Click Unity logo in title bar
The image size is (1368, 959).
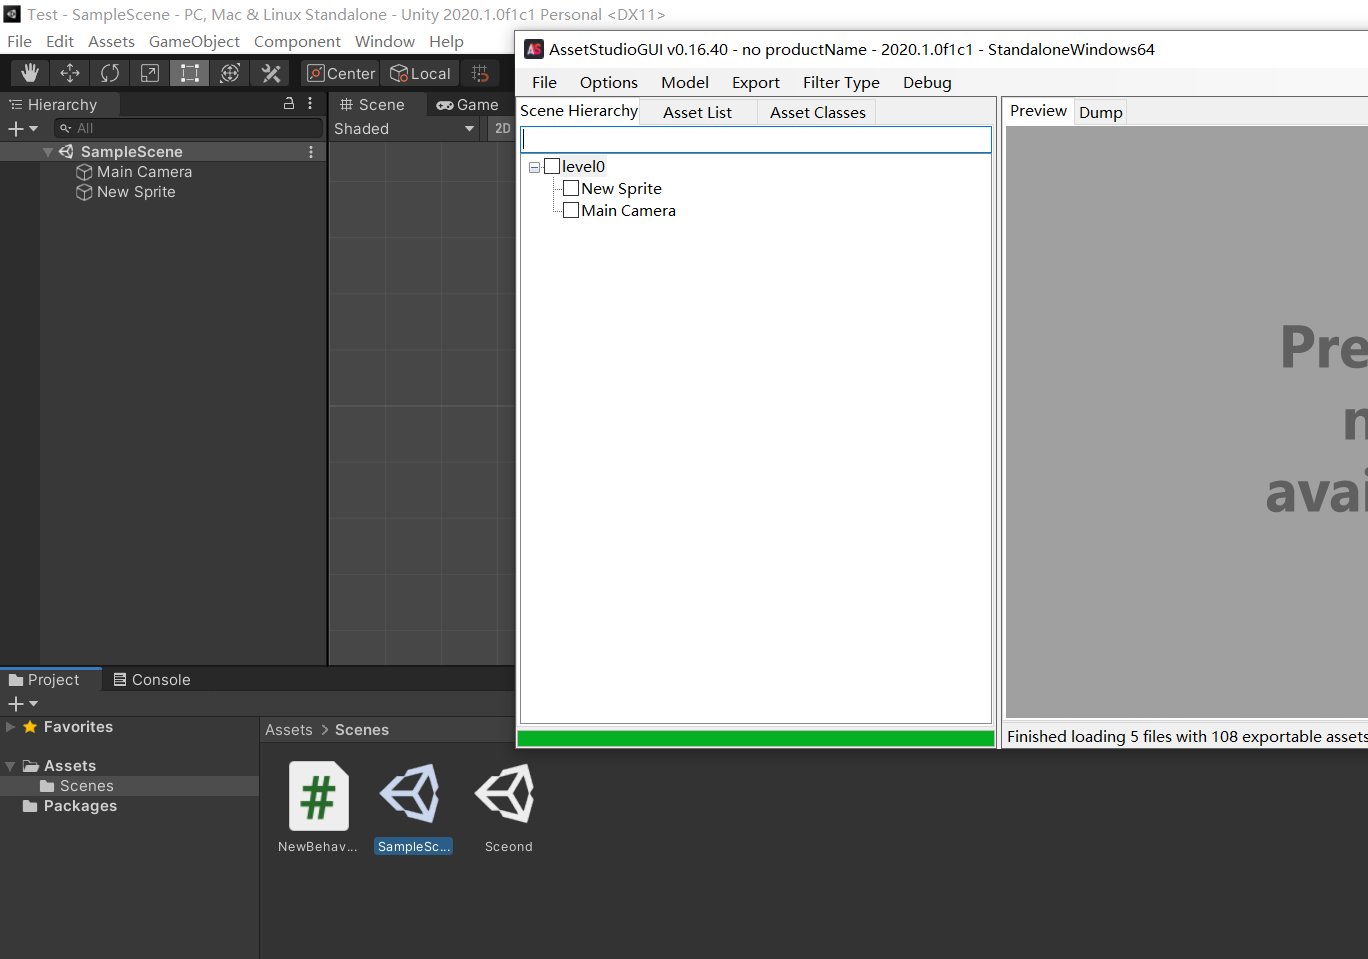12,14
